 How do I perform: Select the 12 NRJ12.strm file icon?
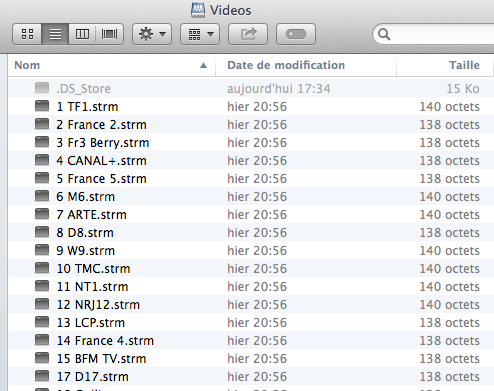click(42, 304)
